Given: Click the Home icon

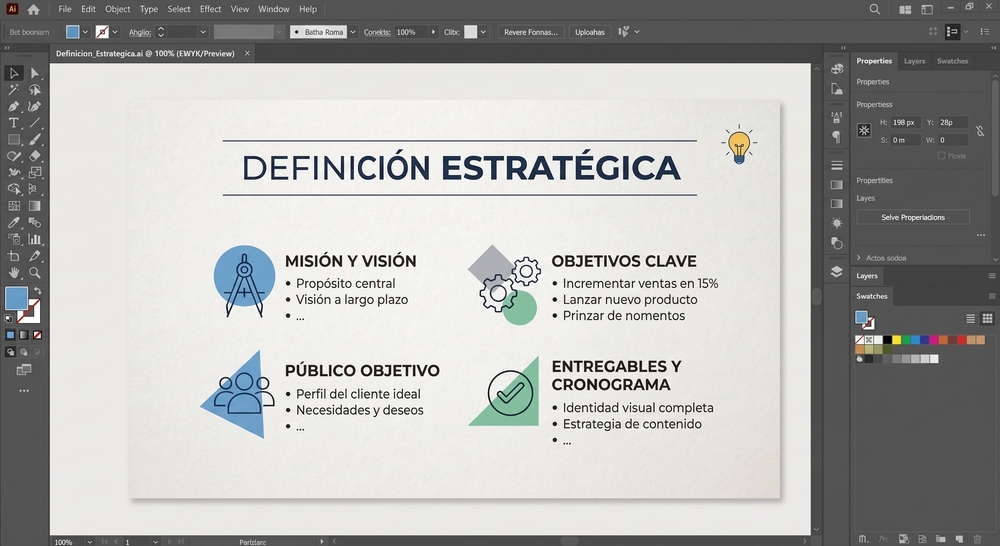Looking at the screenshot, I should 33,9.
